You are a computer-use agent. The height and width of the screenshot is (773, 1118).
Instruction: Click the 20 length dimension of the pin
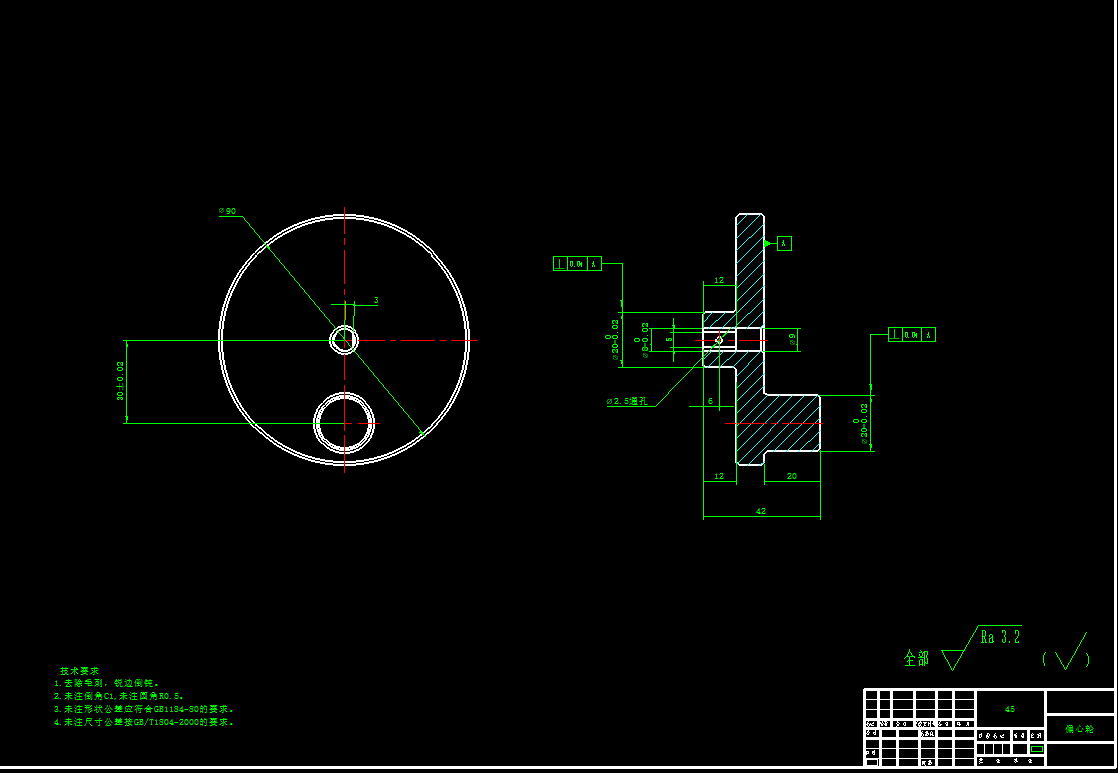click(791, 476)
